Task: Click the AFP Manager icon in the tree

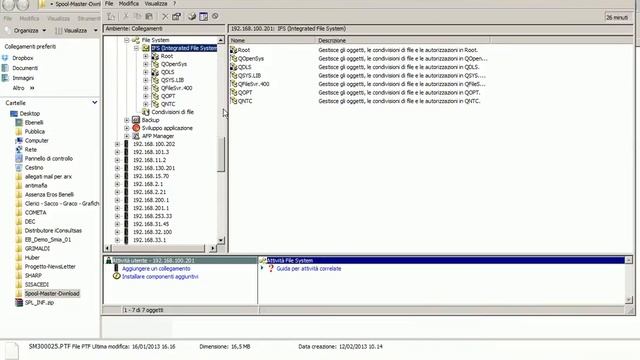Action: pyautogui.click(x=136, y=136)
